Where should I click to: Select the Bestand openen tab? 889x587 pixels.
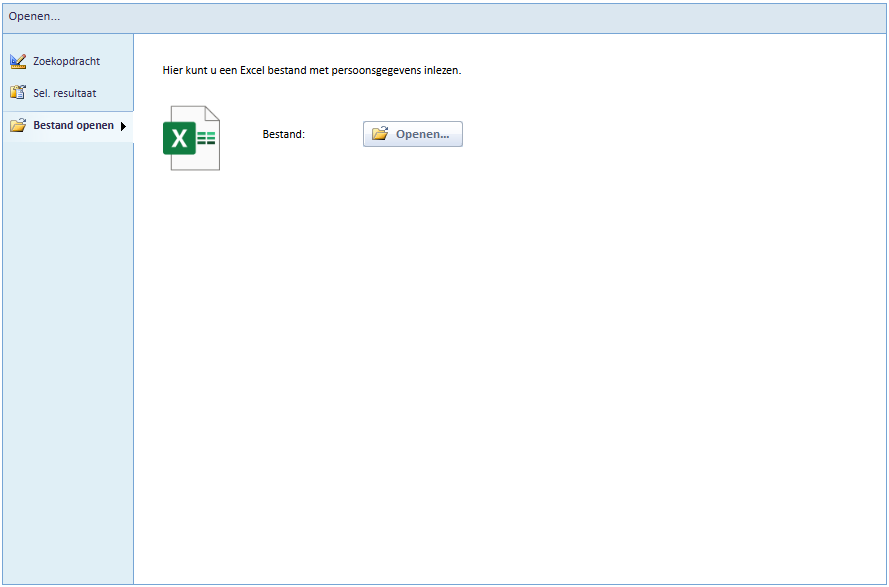[67, 126]
